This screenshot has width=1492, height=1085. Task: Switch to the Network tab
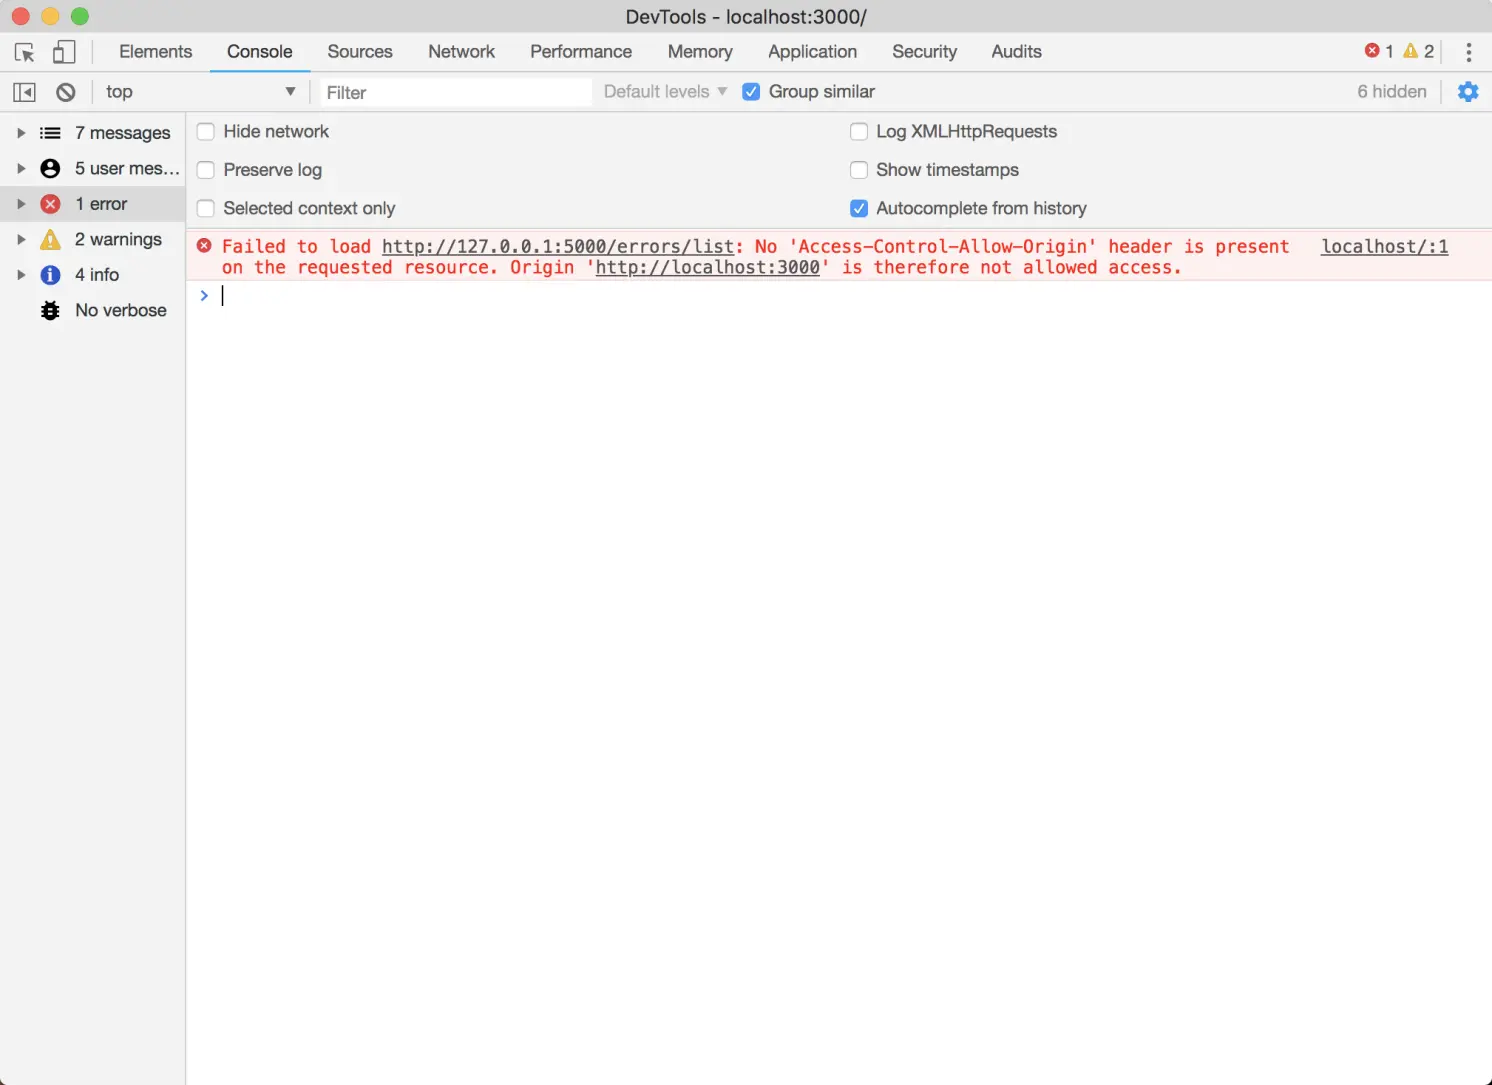point(461,52)
